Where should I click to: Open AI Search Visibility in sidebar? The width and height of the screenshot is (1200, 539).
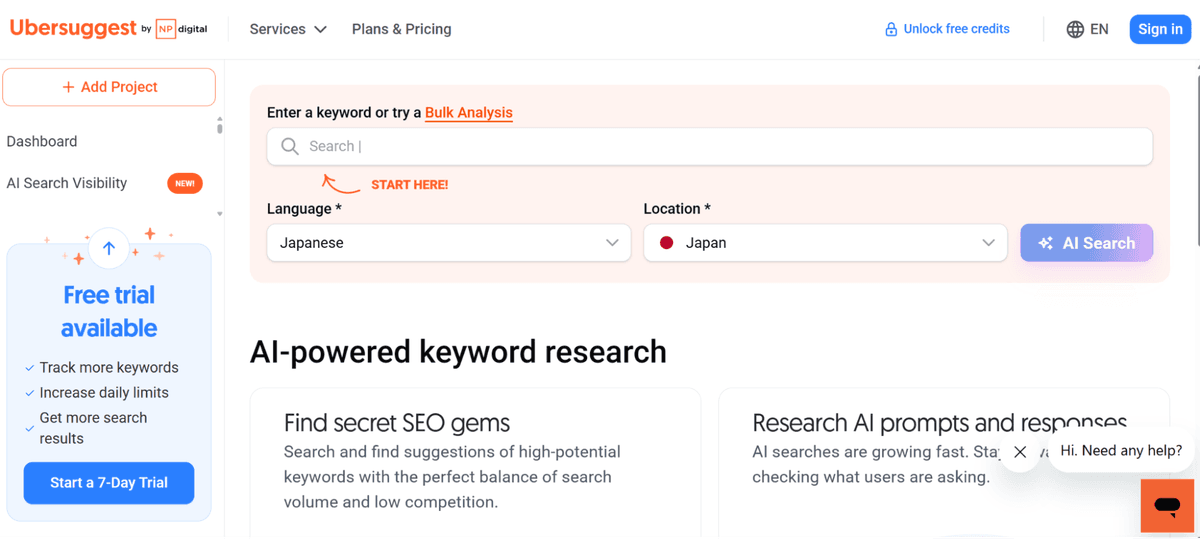click(x=67, y=183)
